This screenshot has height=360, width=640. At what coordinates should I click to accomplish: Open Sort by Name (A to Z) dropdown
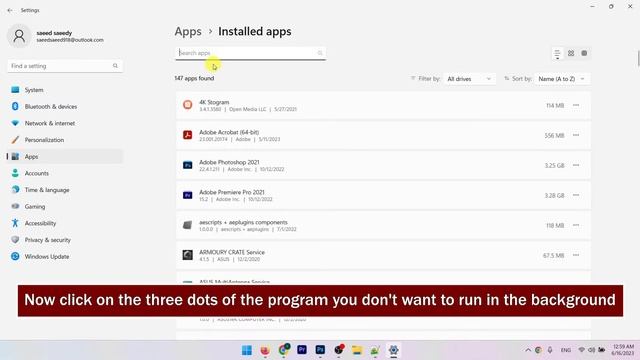point(562,79)
